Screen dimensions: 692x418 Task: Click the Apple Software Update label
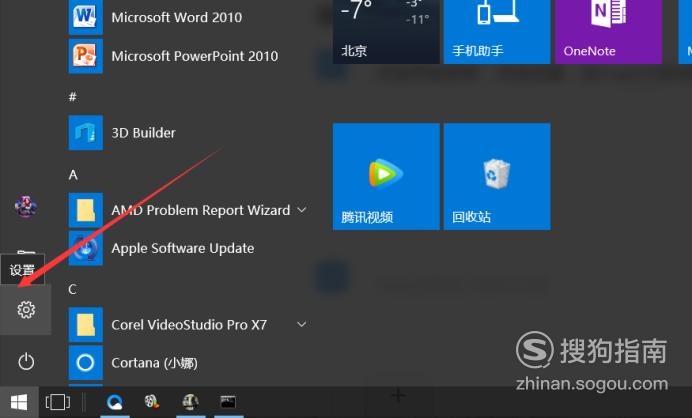[183, 249]
